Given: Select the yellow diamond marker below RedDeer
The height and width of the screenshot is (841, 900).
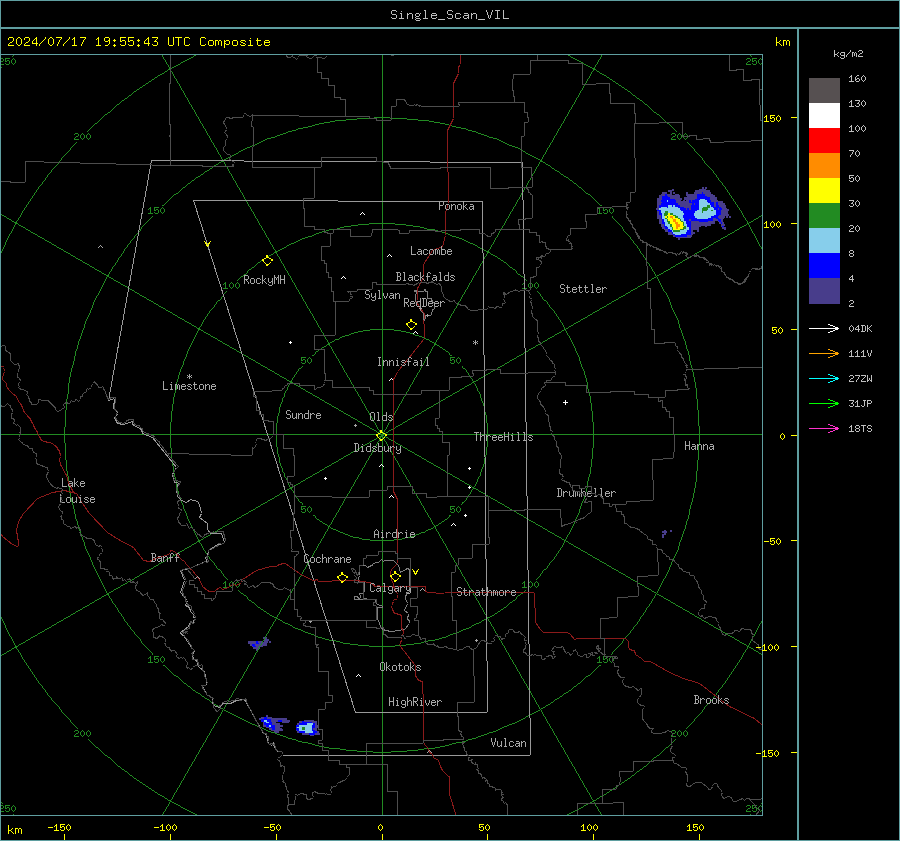Looking at the screenshot, I should (x=411, y=325).
